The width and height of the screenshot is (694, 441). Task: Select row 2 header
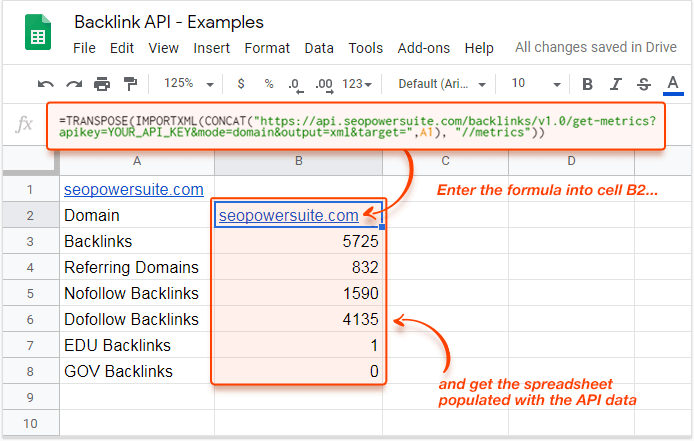[x=30, y=215]
